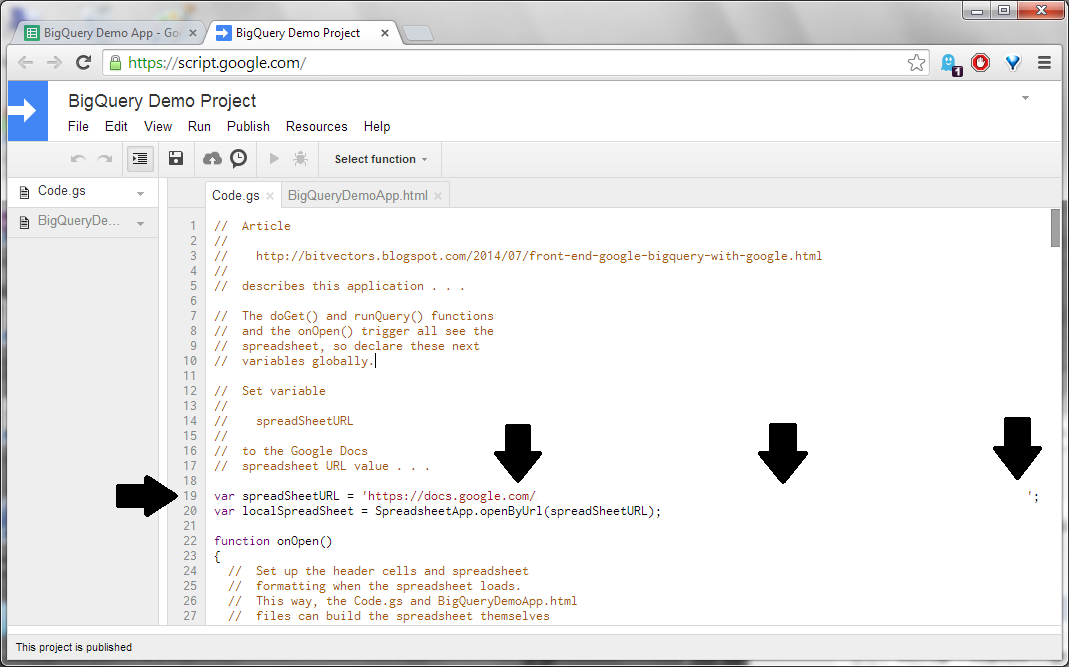
Task: Open revision history via the clock icon
Action: 238,158
